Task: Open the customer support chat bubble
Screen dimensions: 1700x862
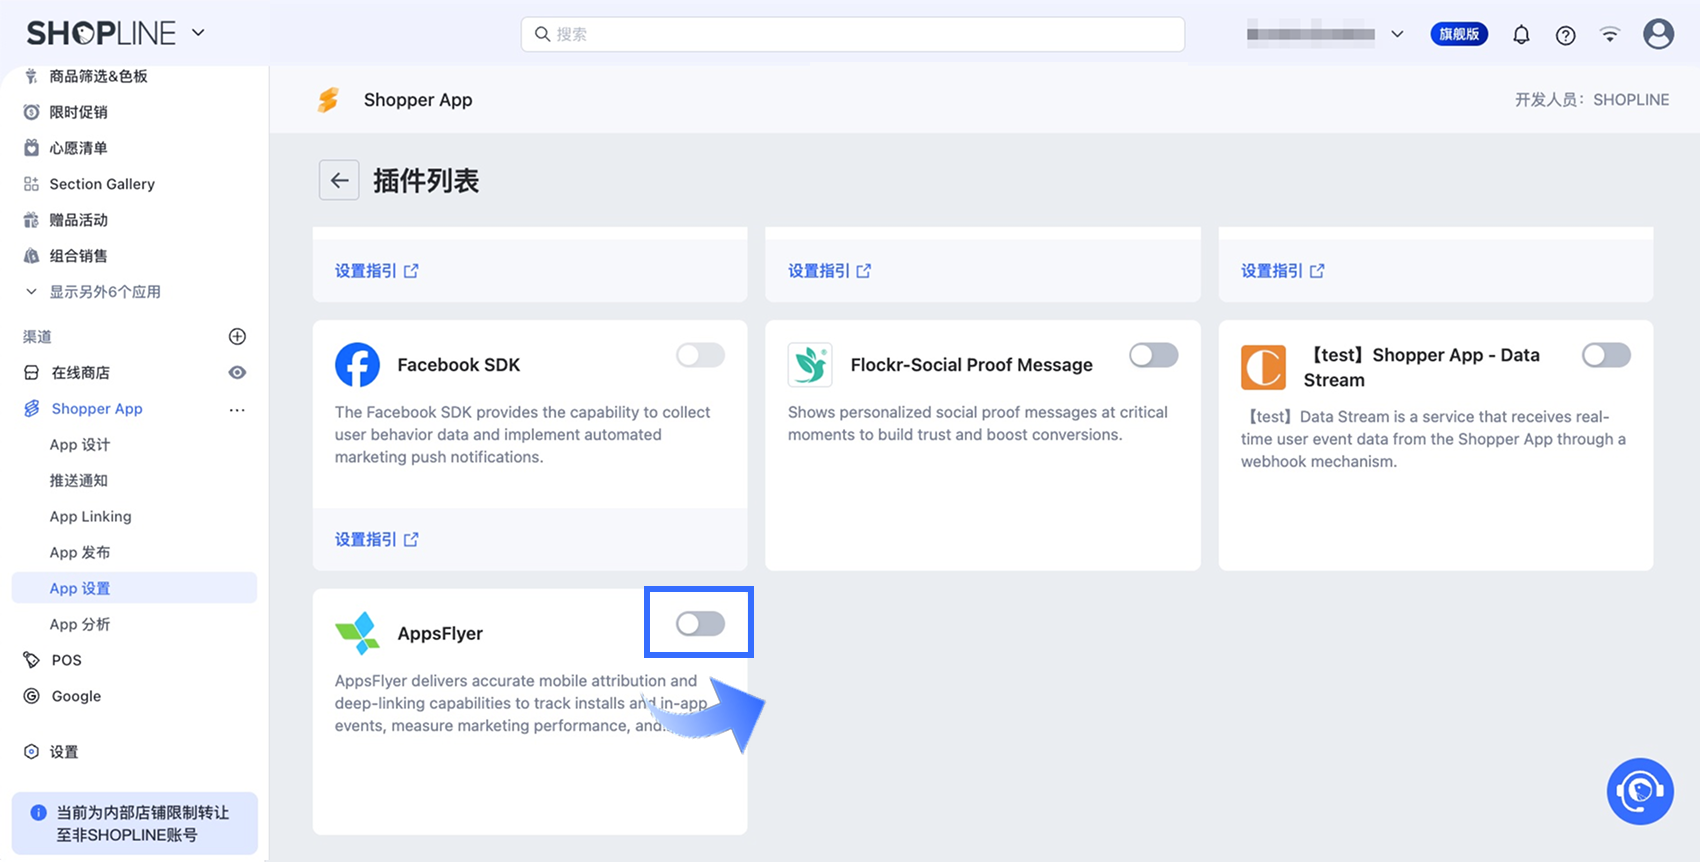Action: tap(1640, 791)
